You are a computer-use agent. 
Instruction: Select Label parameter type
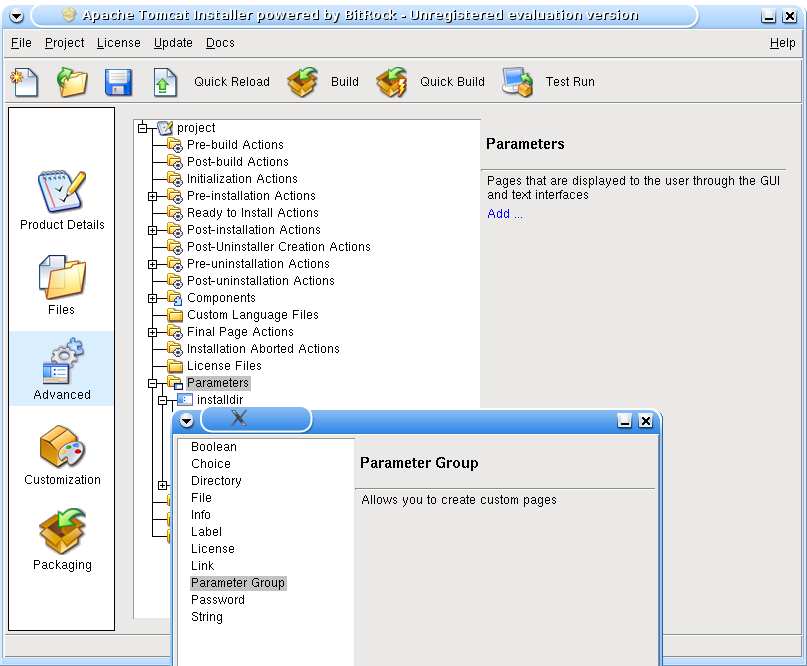click(206, 532)
